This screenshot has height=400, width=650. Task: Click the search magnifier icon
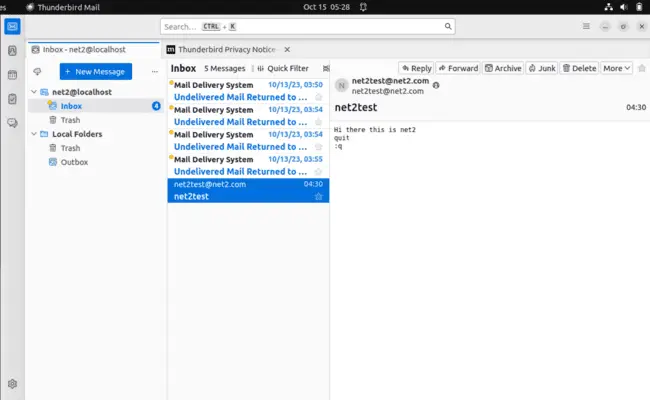pos(448,27)
